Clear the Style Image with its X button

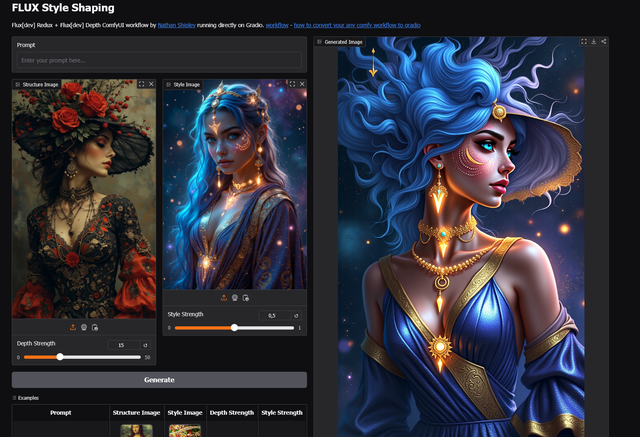pos(302,84)
